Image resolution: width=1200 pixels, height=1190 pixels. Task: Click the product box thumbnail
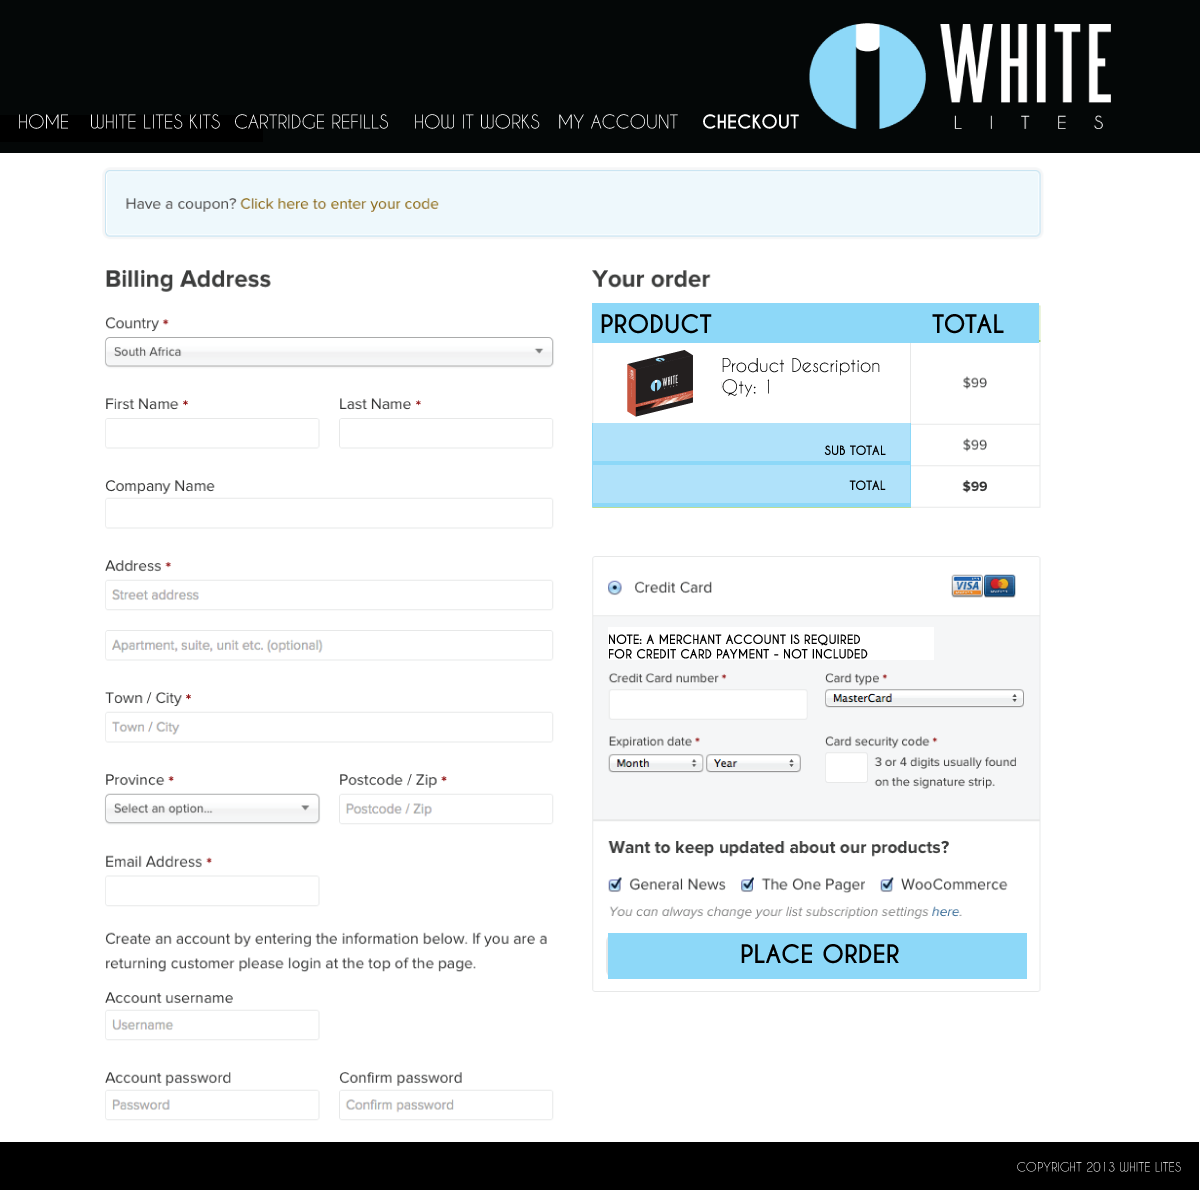[659, 383]
